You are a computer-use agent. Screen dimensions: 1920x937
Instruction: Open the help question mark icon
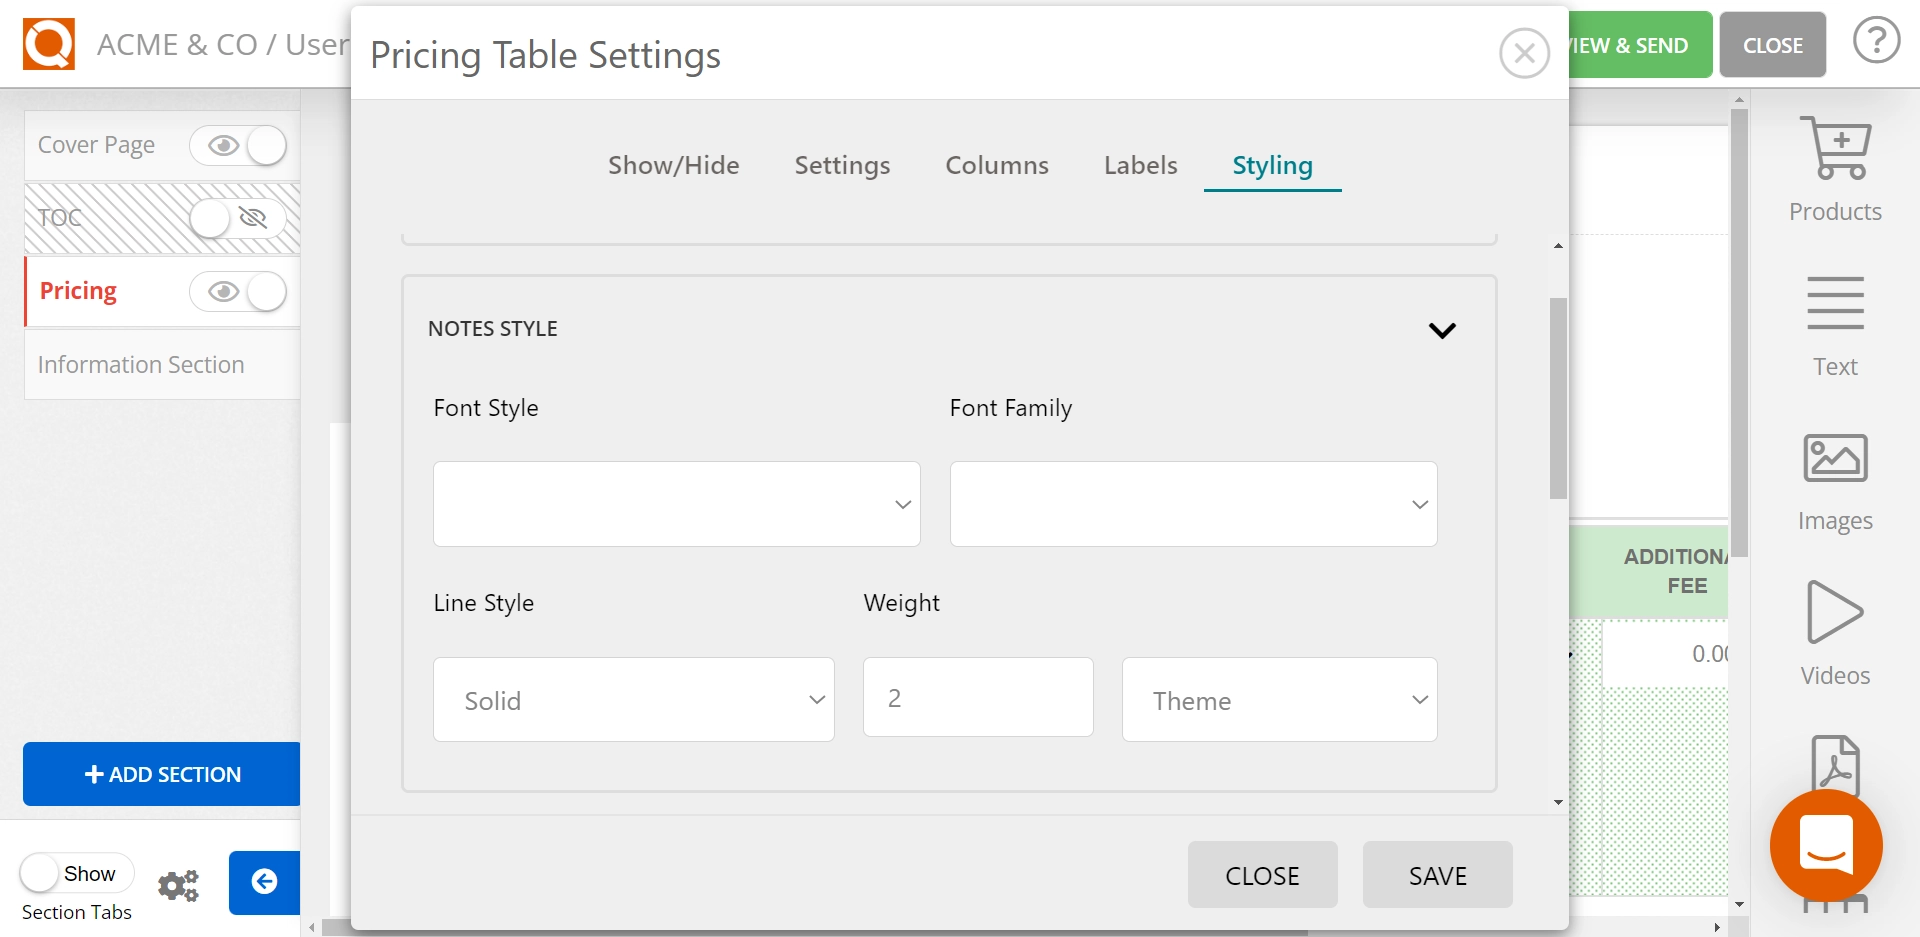pyautogui.click(x=1876, y=42)
